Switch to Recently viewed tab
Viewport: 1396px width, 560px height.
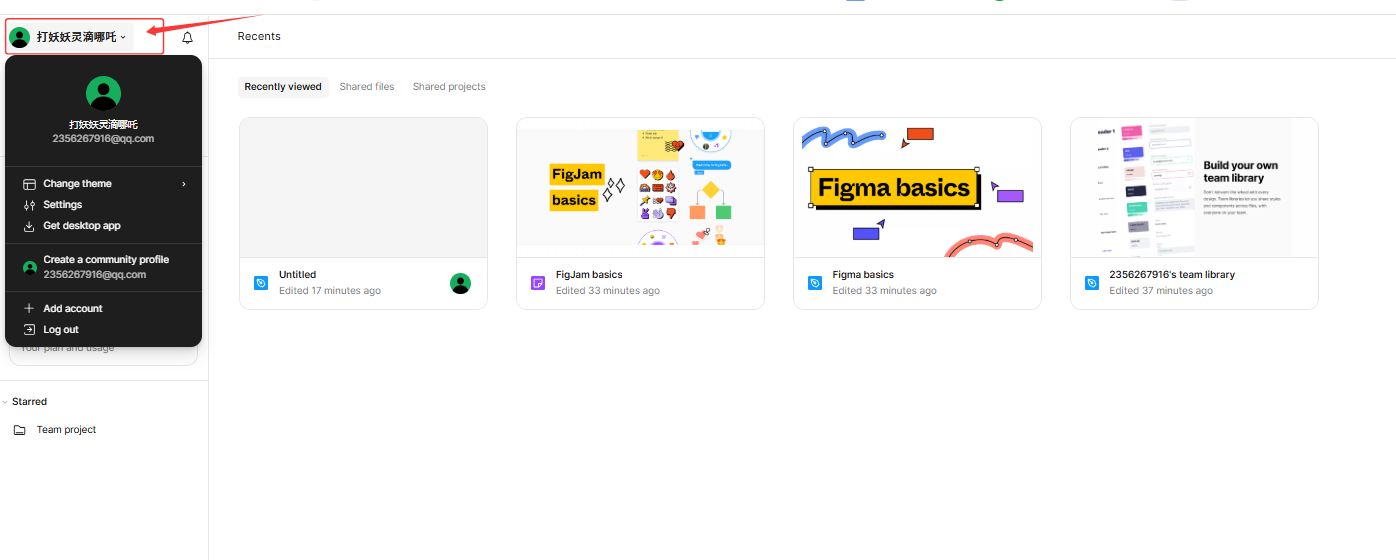click(x=283, y=87)
